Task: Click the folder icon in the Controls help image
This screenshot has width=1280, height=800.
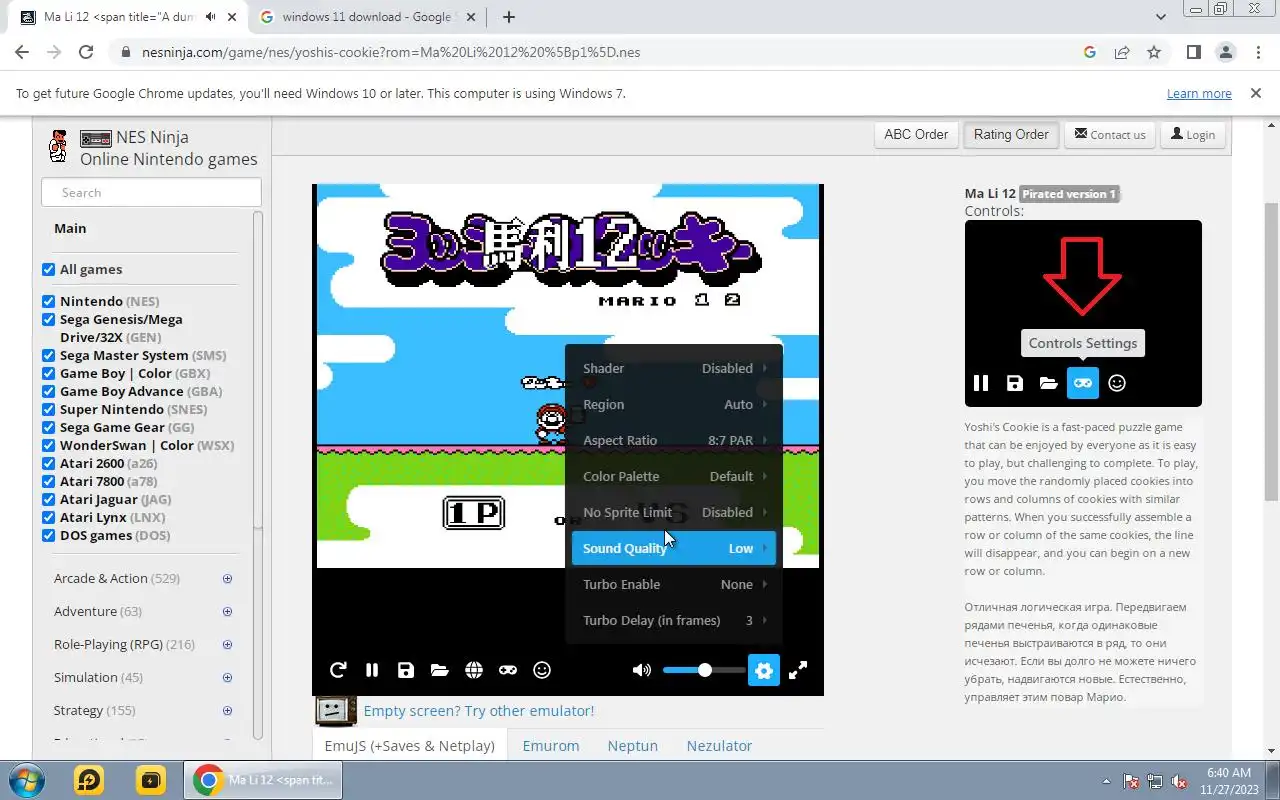Action: (1048, 383)
